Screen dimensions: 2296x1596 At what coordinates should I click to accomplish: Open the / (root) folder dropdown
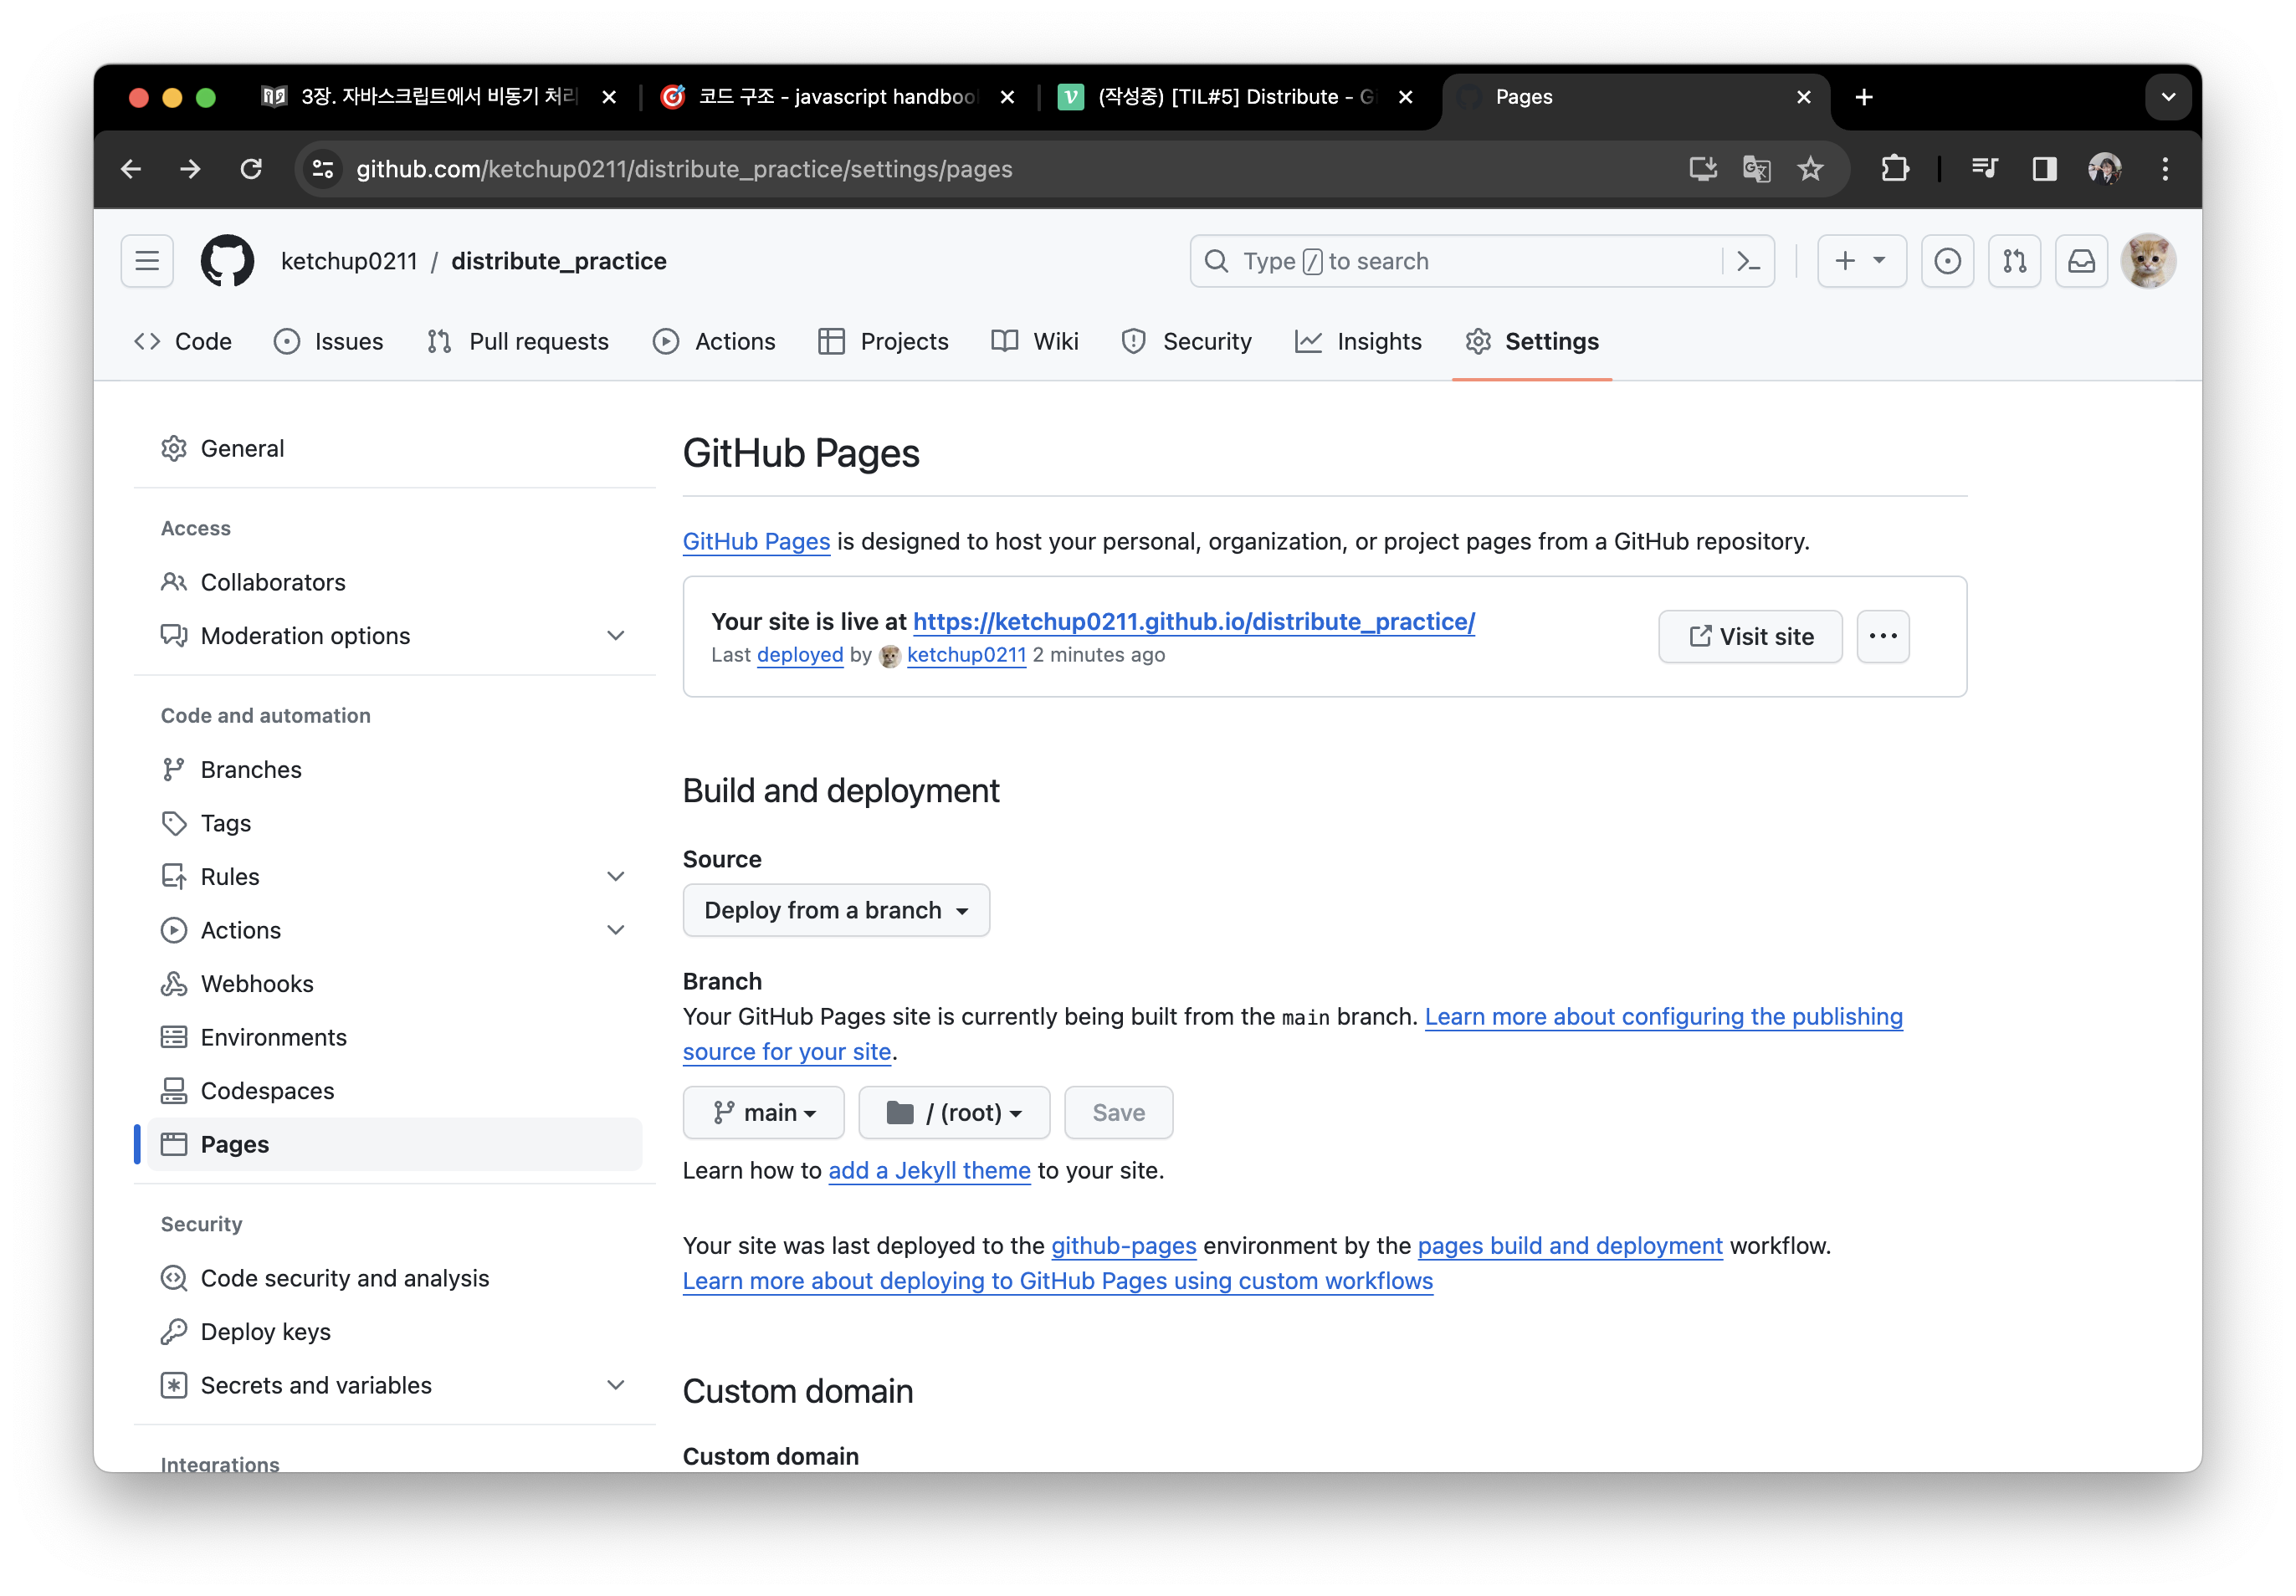[x=954, y=1113]
